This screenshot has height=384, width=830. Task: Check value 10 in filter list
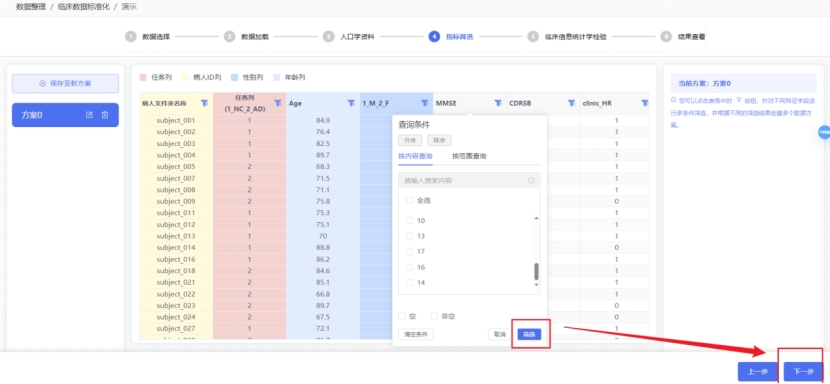point(409,220)
